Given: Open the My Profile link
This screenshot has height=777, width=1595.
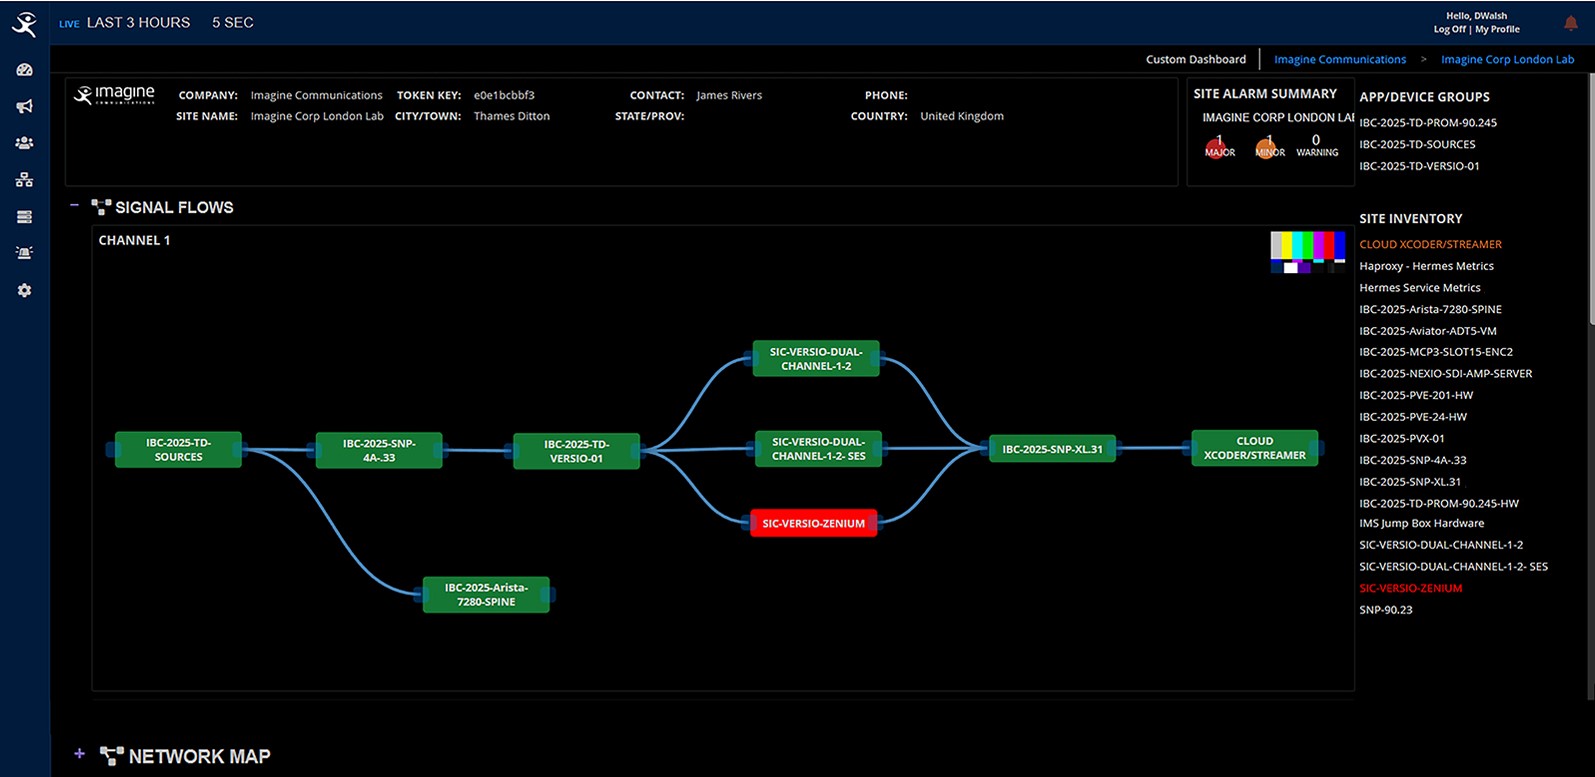Looking at the screenshot, I should click(x=1497, y=30).
